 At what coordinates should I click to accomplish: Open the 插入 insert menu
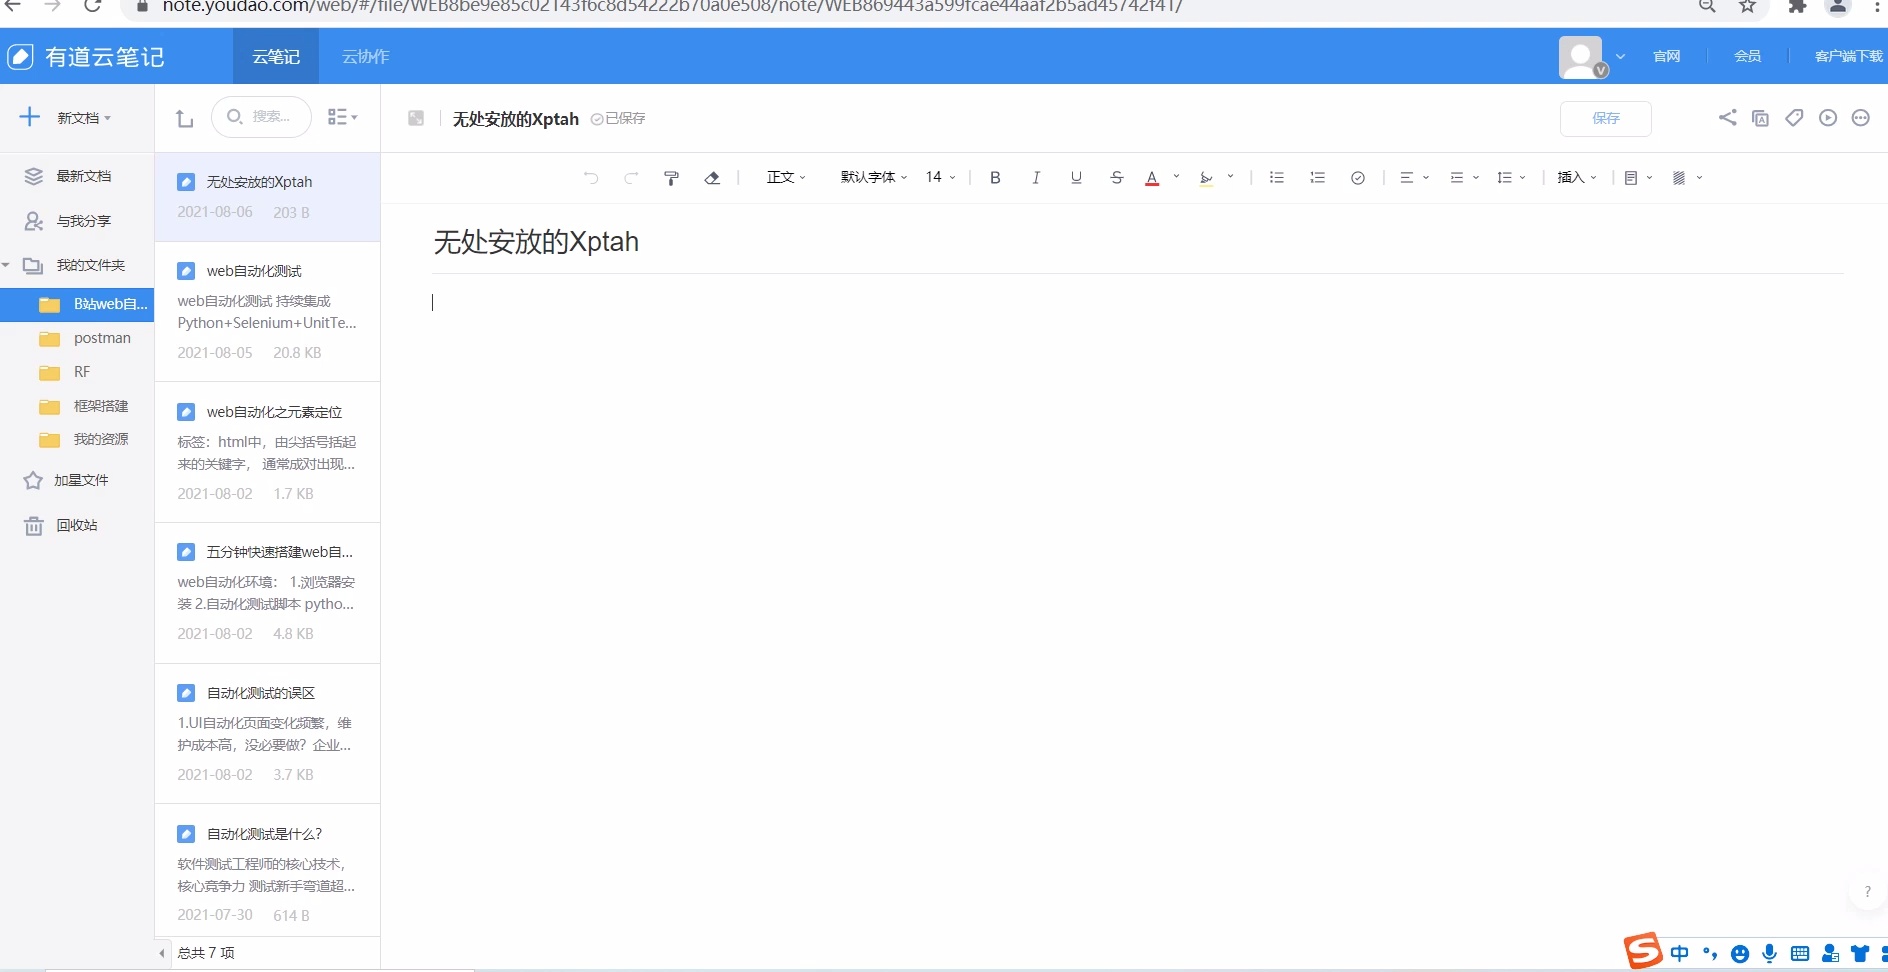(x=1575, y=177)
